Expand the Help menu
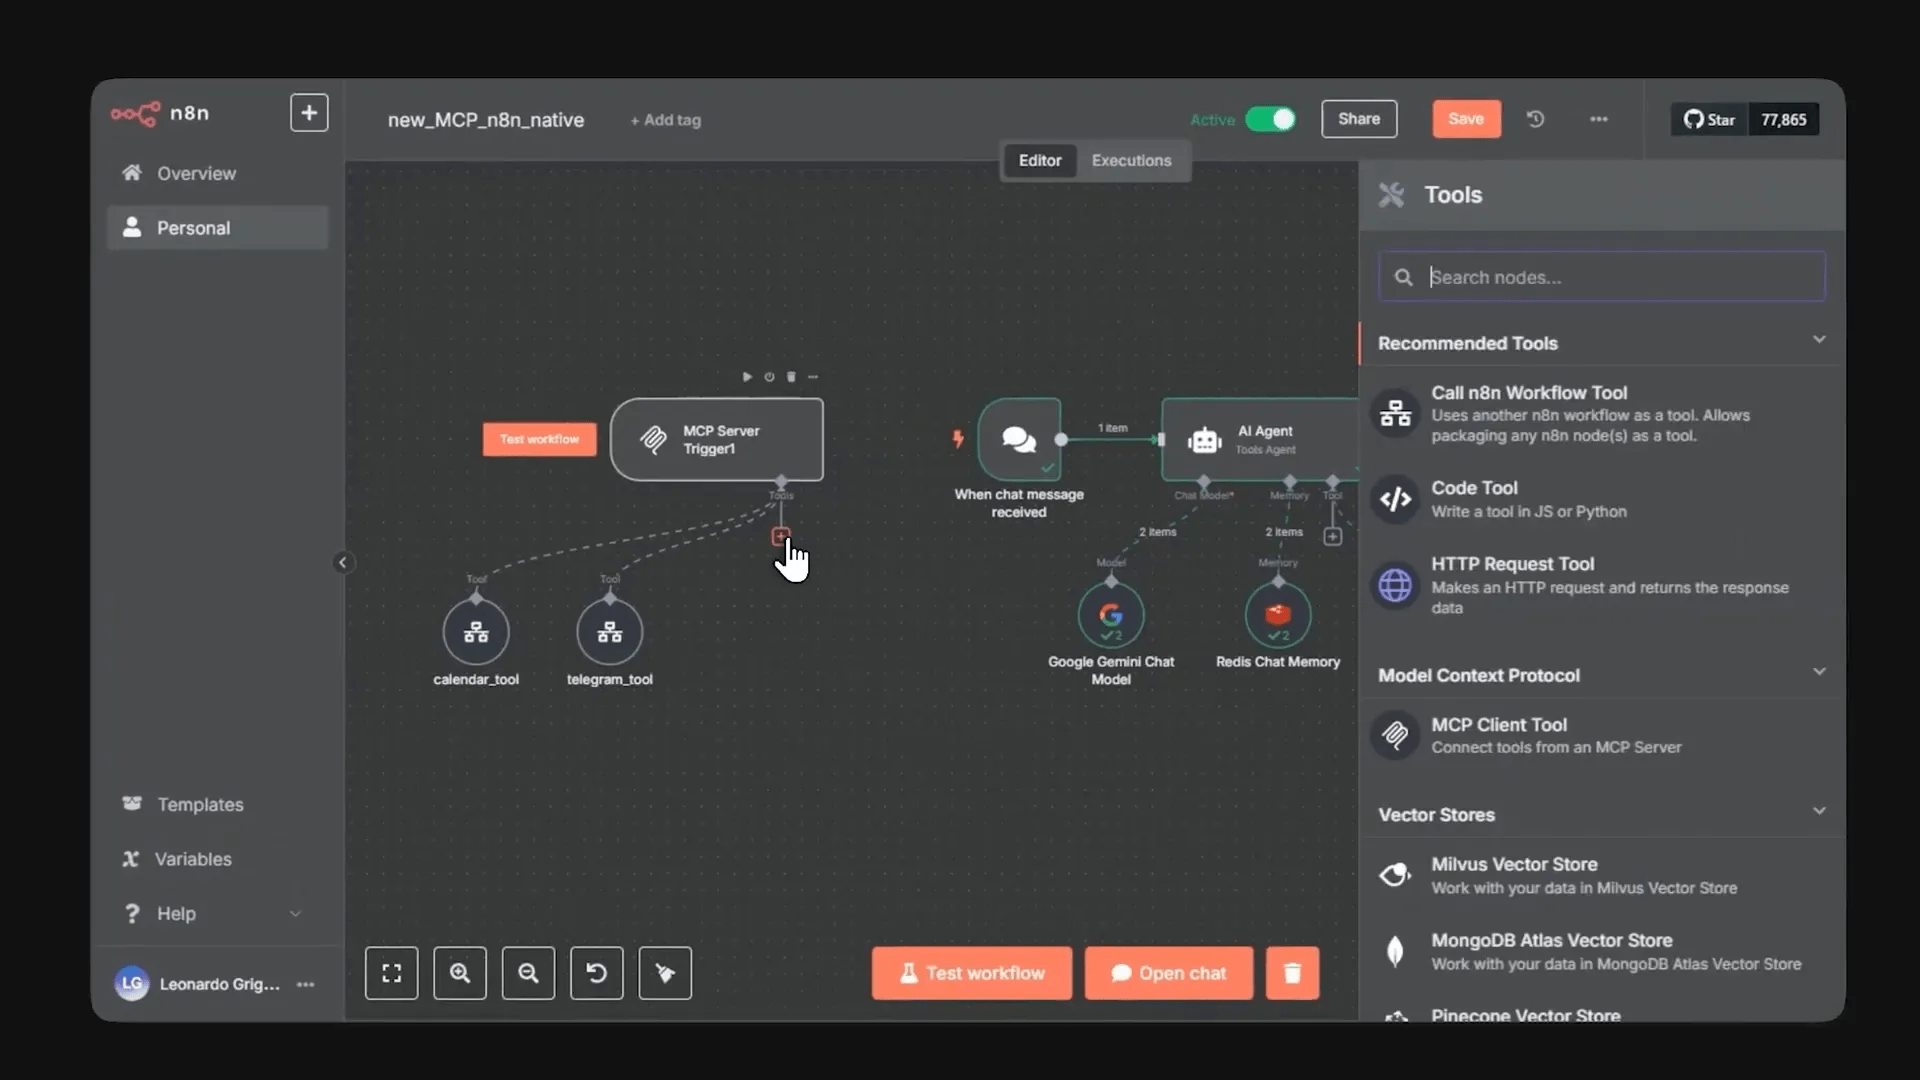This screenshot has height=1080, width=1920. point(217,913)
